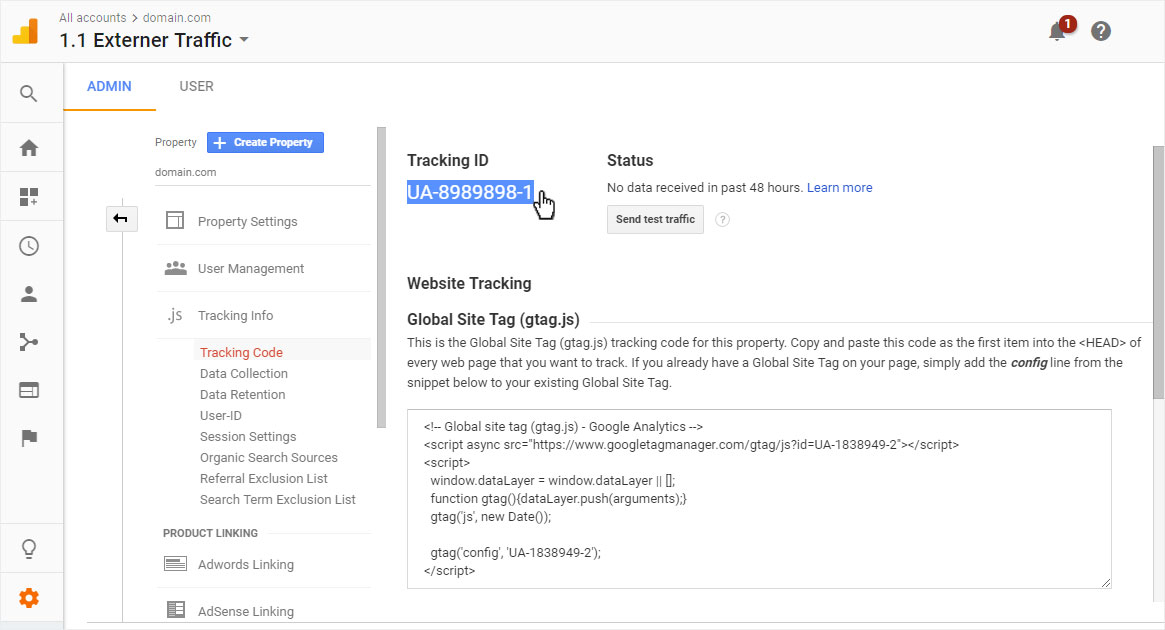Click the AdSense Linking icon
1165x630 pixels.
(176, 610)
